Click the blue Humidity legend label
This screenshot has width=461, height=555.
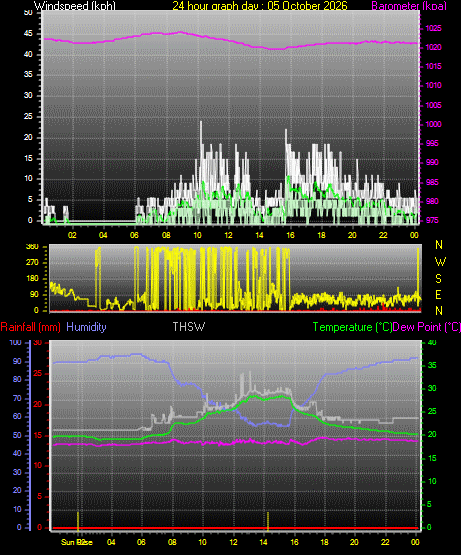[x=86, y=327]
